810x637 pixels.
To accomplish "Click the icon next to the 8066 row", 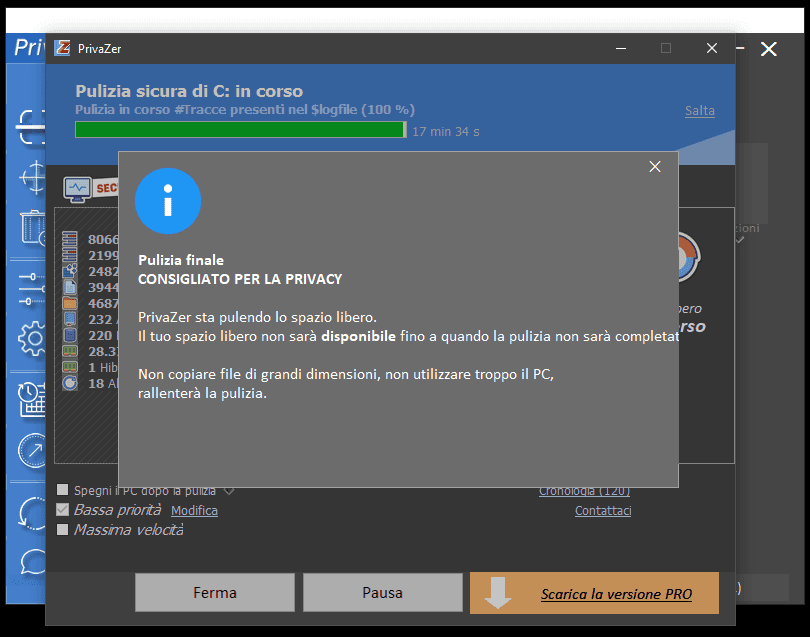I will tap(70, 239).
